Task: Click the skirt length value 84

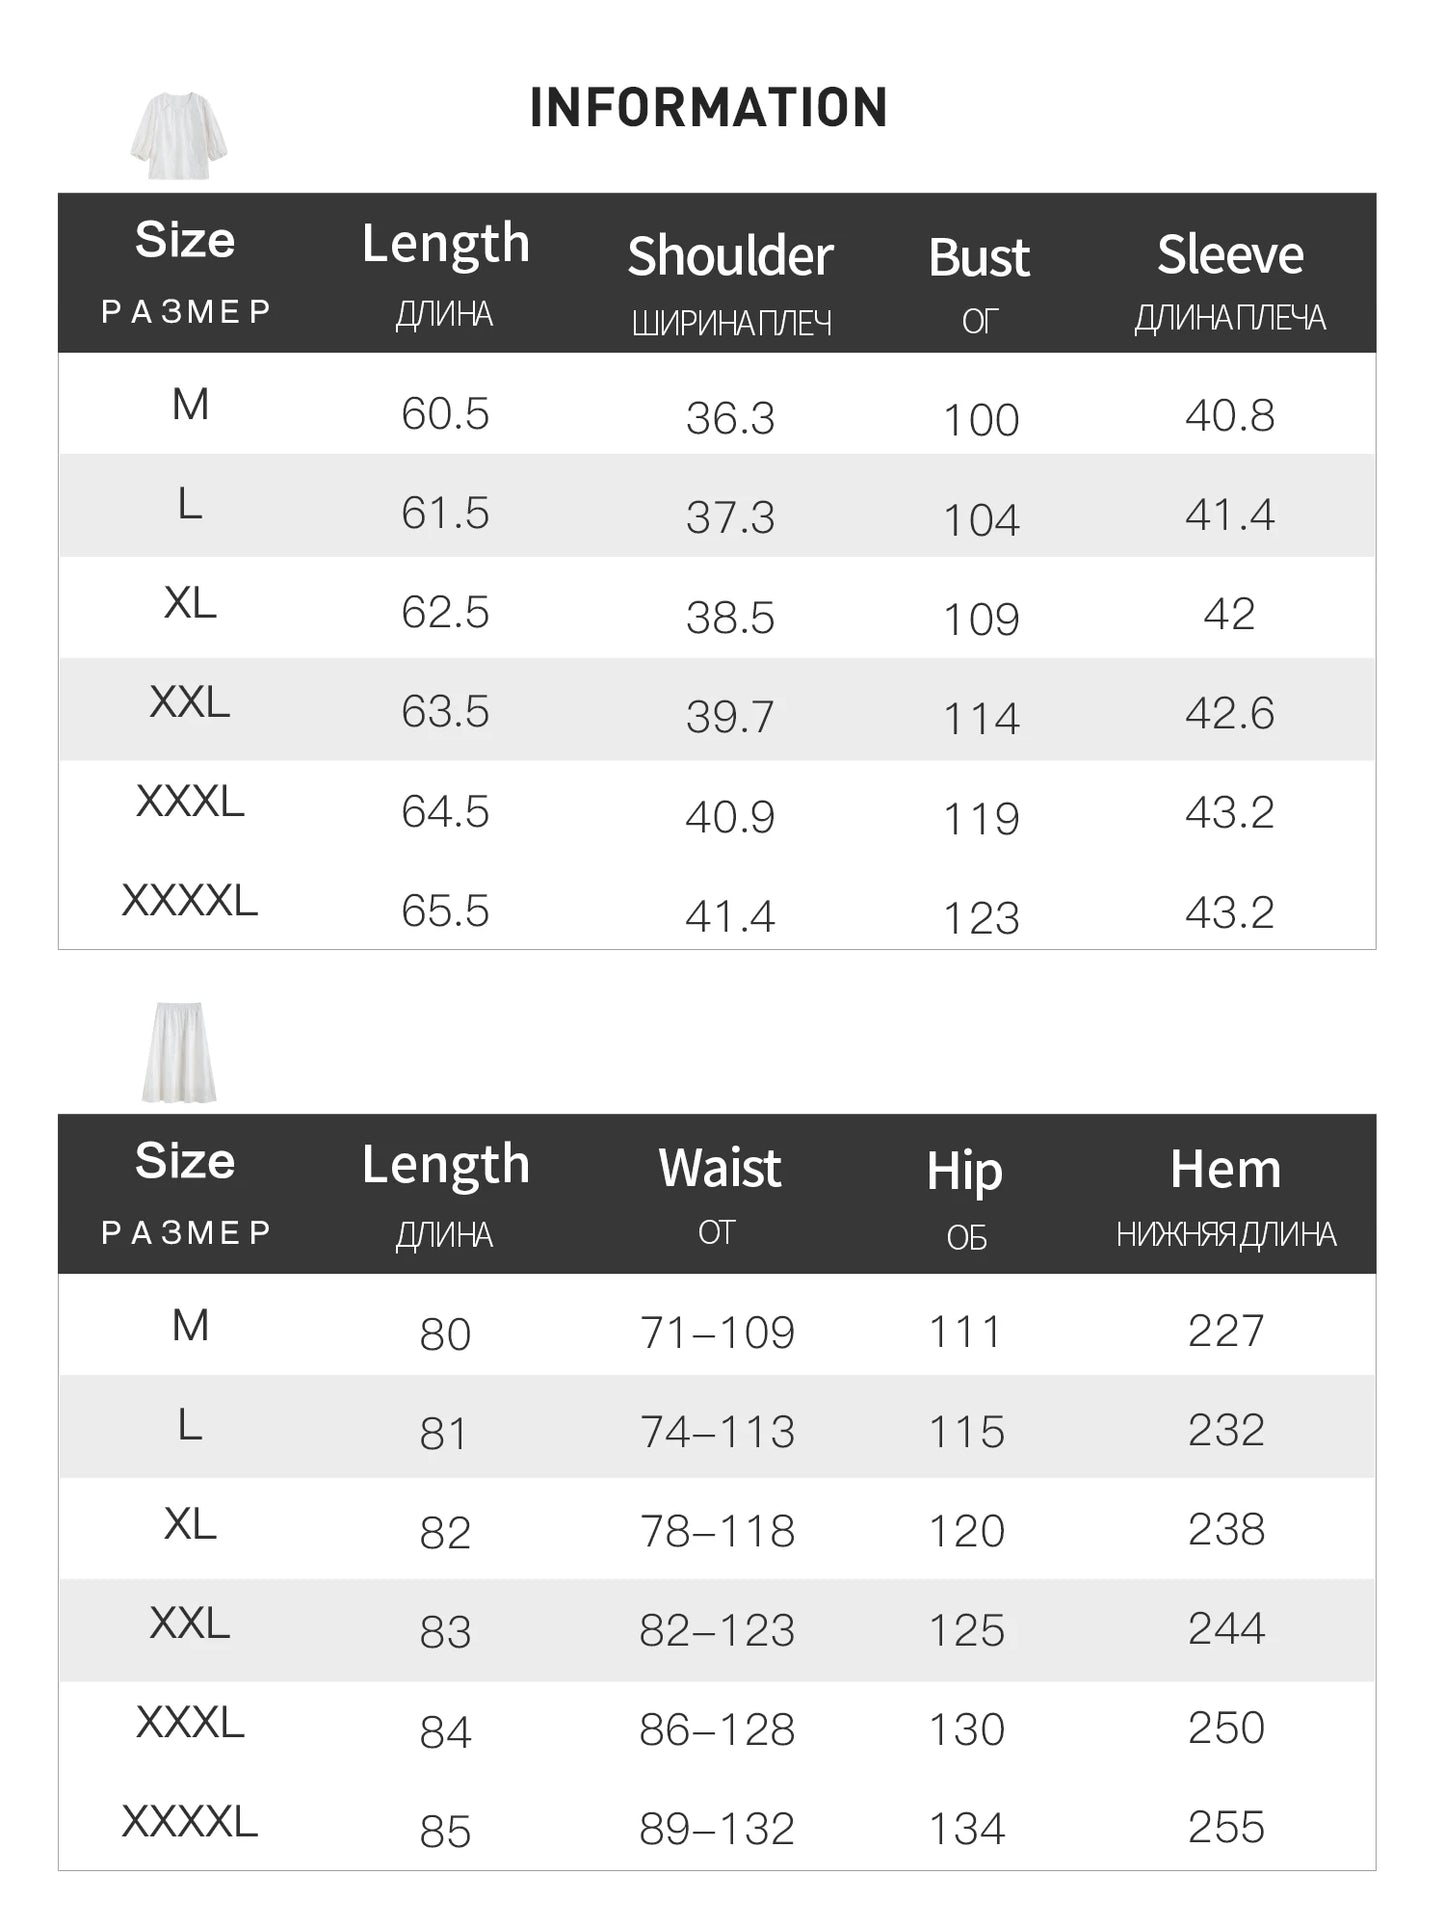Action: pyautogui.click(x=445, y=1733)
